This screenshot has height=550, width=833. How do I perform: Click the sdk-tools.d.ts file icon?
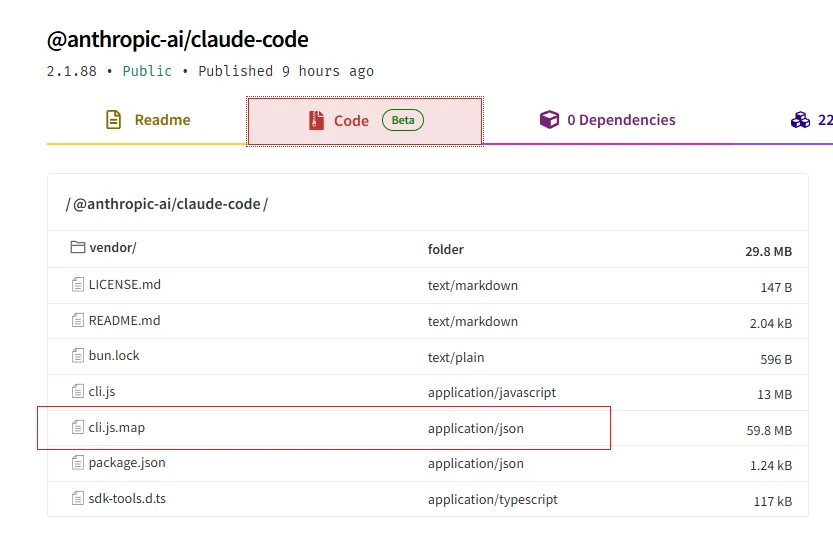[x=78, y=499]
